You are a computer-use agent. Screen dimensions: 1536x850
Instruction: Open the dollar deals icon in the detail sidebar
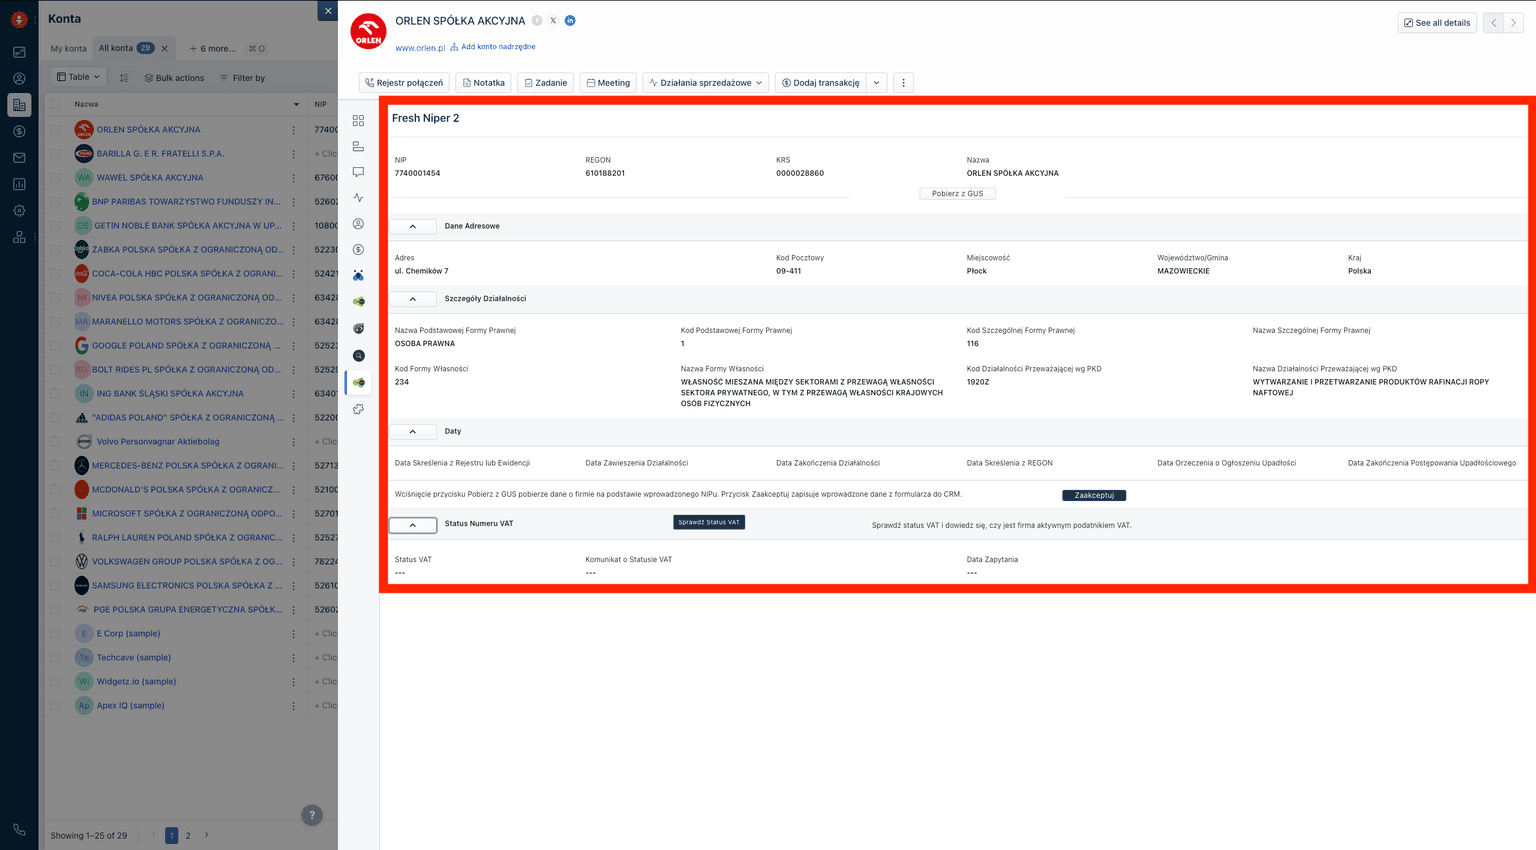[358, 250]
